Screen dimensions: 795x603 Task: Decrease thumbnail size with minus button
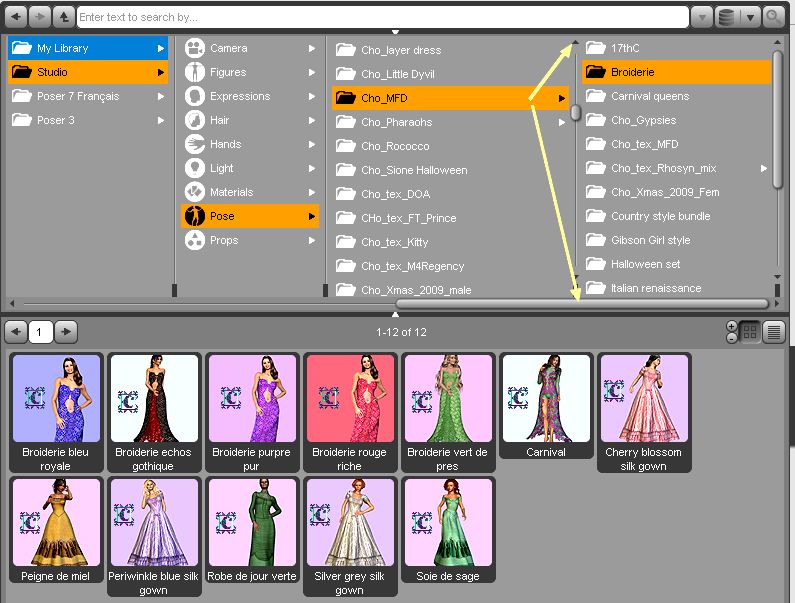point(732,338)
